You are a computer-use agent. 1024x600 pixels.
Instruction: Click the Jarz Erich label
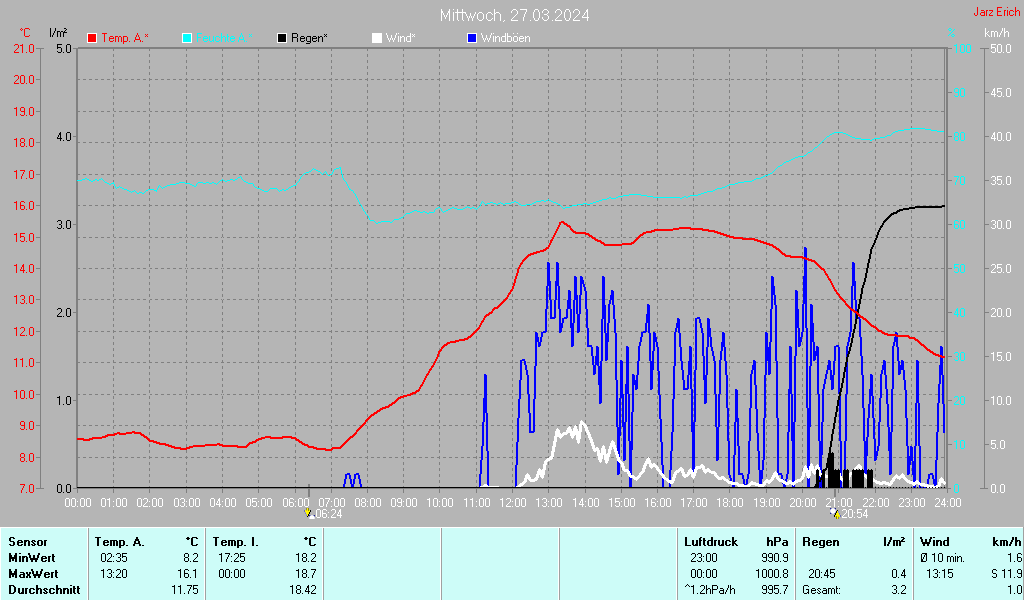click(997, 13)
